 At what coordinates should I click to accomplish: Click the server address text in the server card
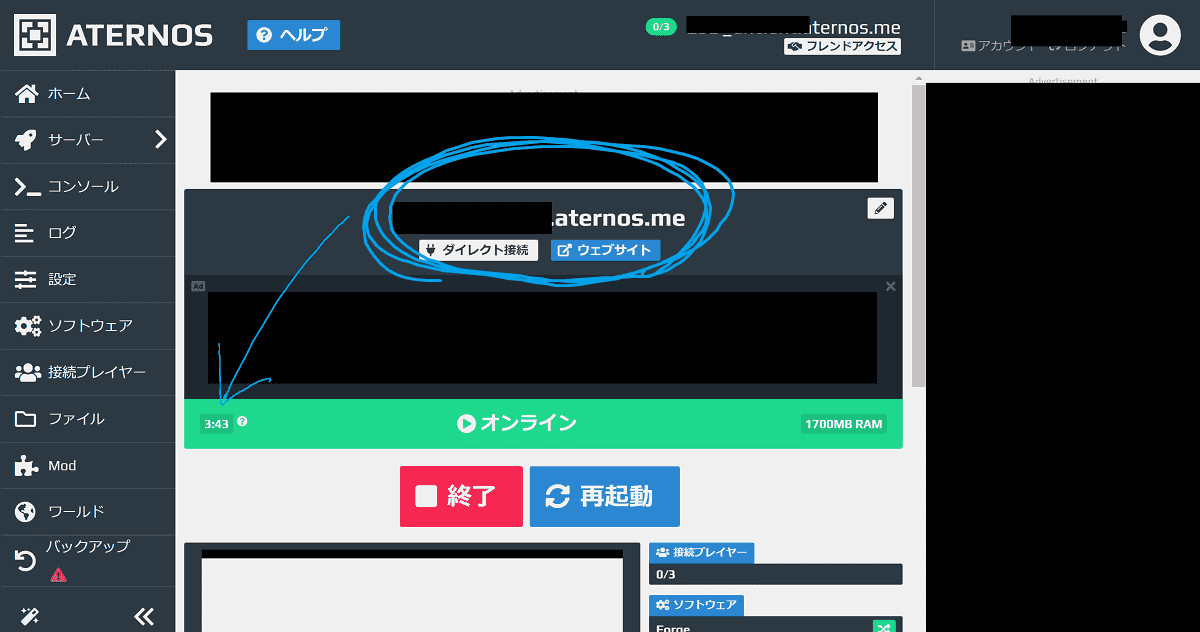coord(538,218)
